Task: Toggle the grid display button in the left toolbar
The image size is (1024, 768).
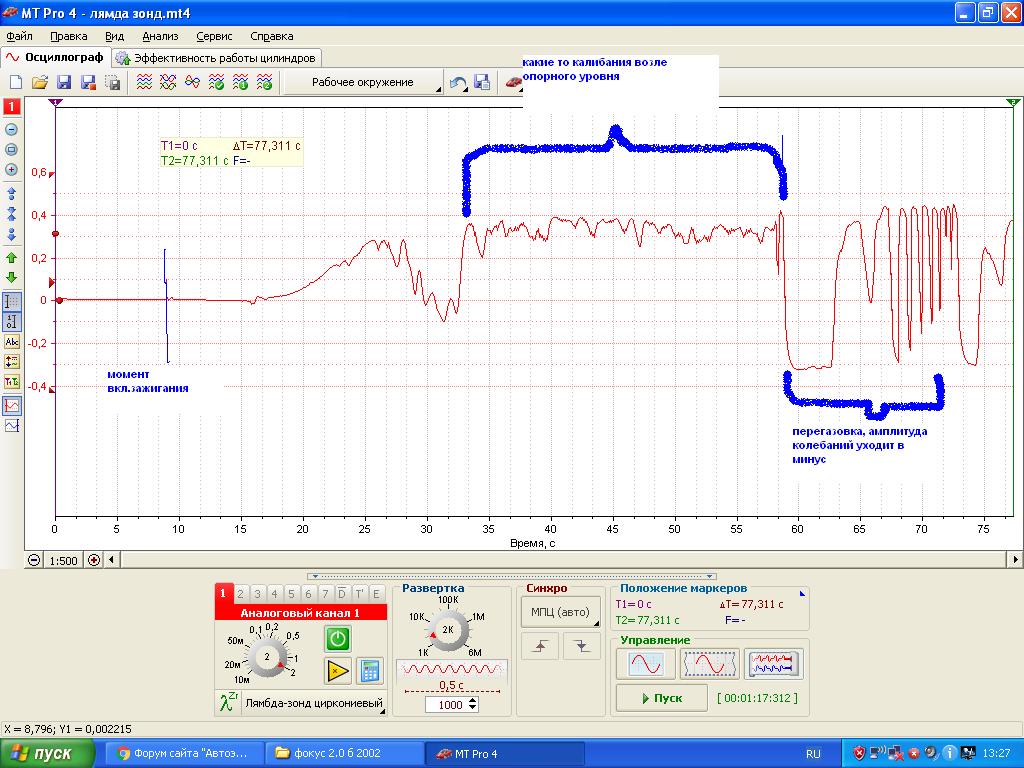Action: click(x=12, y=301)
